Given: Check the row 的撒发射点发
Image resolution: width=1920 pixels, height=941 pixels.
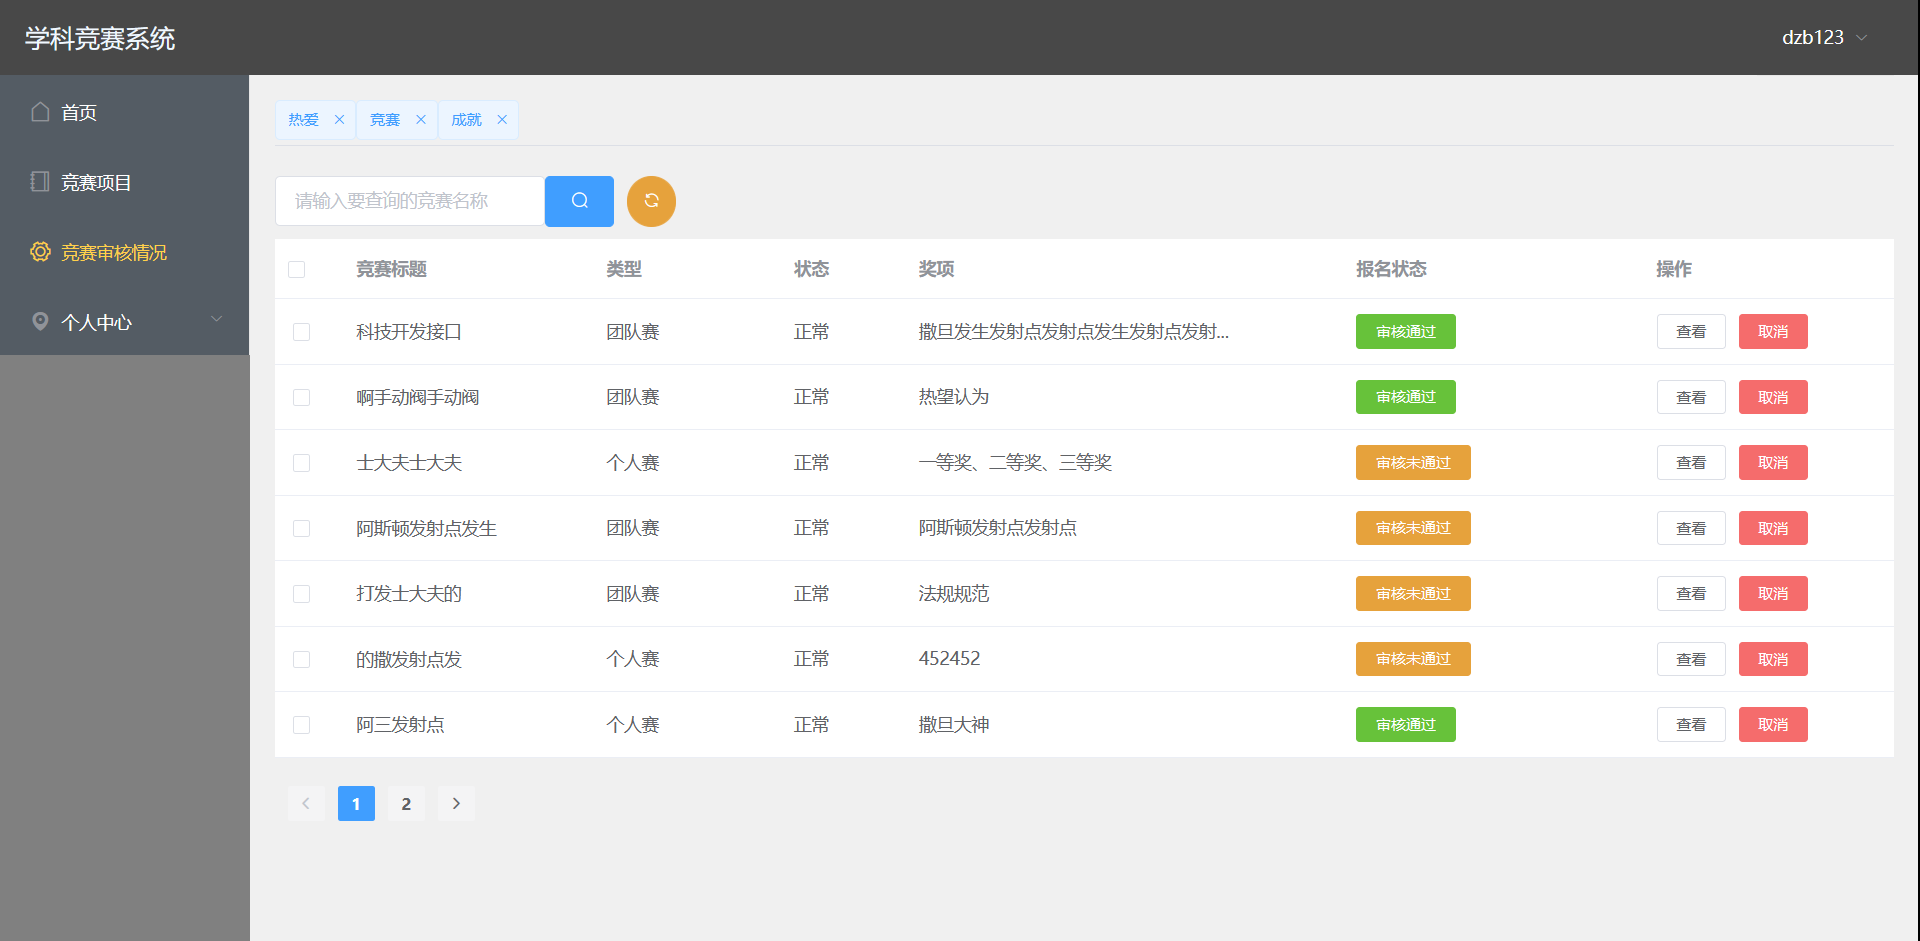Looking at the screenshot, I should [x=301, y=659].
